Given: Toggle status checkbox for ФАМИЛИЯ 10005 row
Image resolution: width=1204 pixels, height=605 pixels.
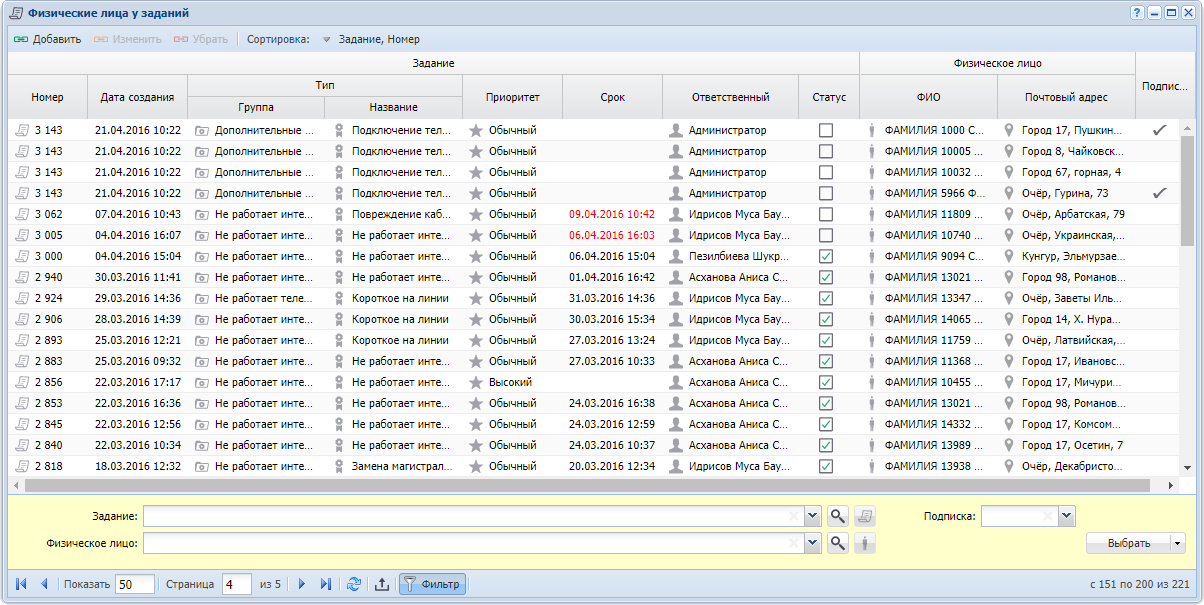Looking at the screenshot, I should coord(826,151).
